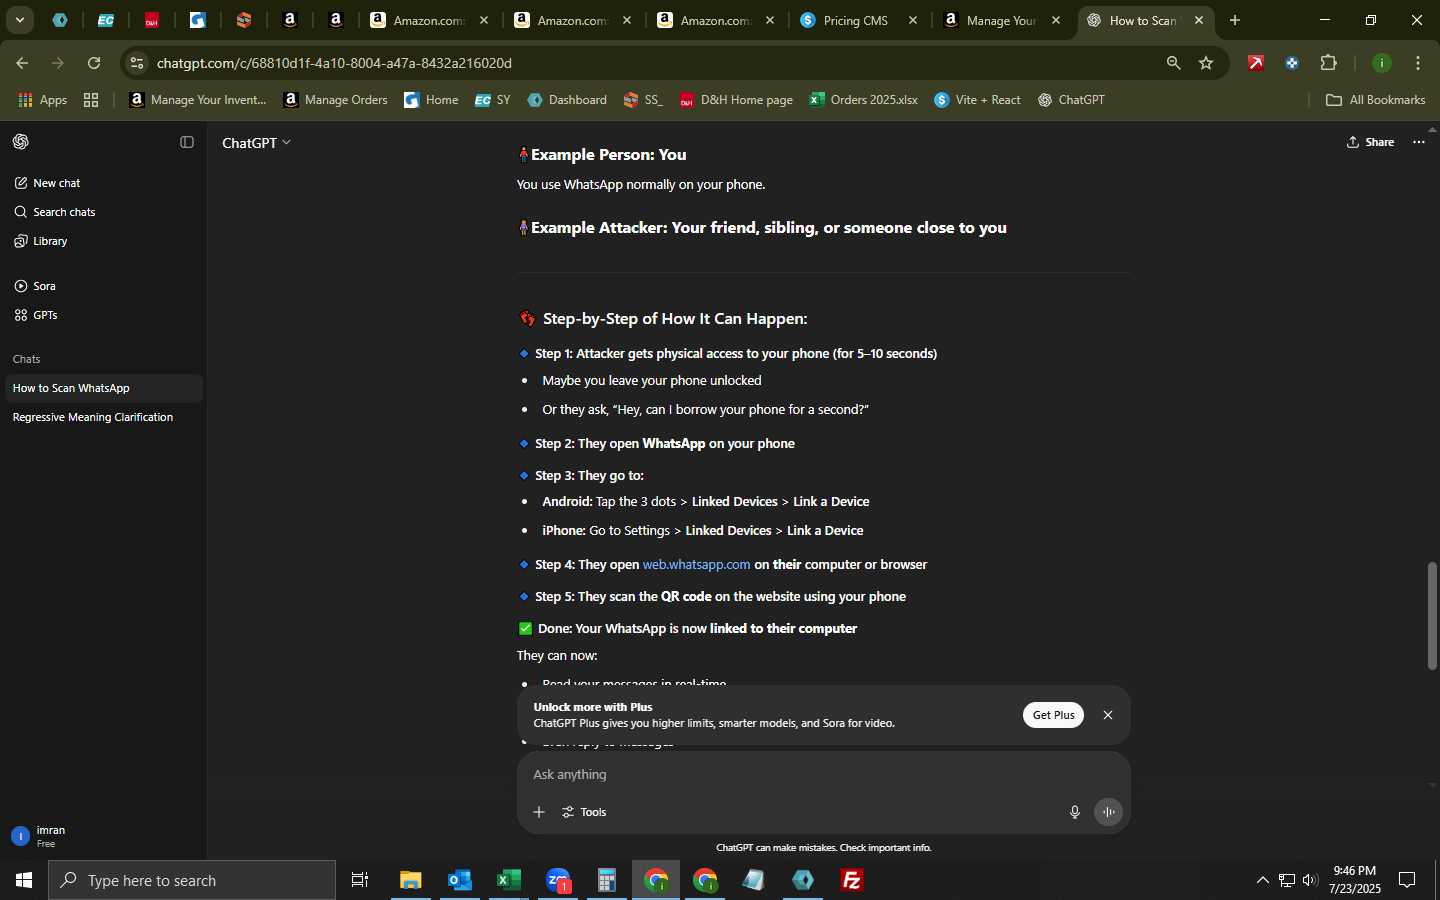Click the zoom magnifier icon in address bar
1440x900 pixels.
click(x=1173, y=63)
